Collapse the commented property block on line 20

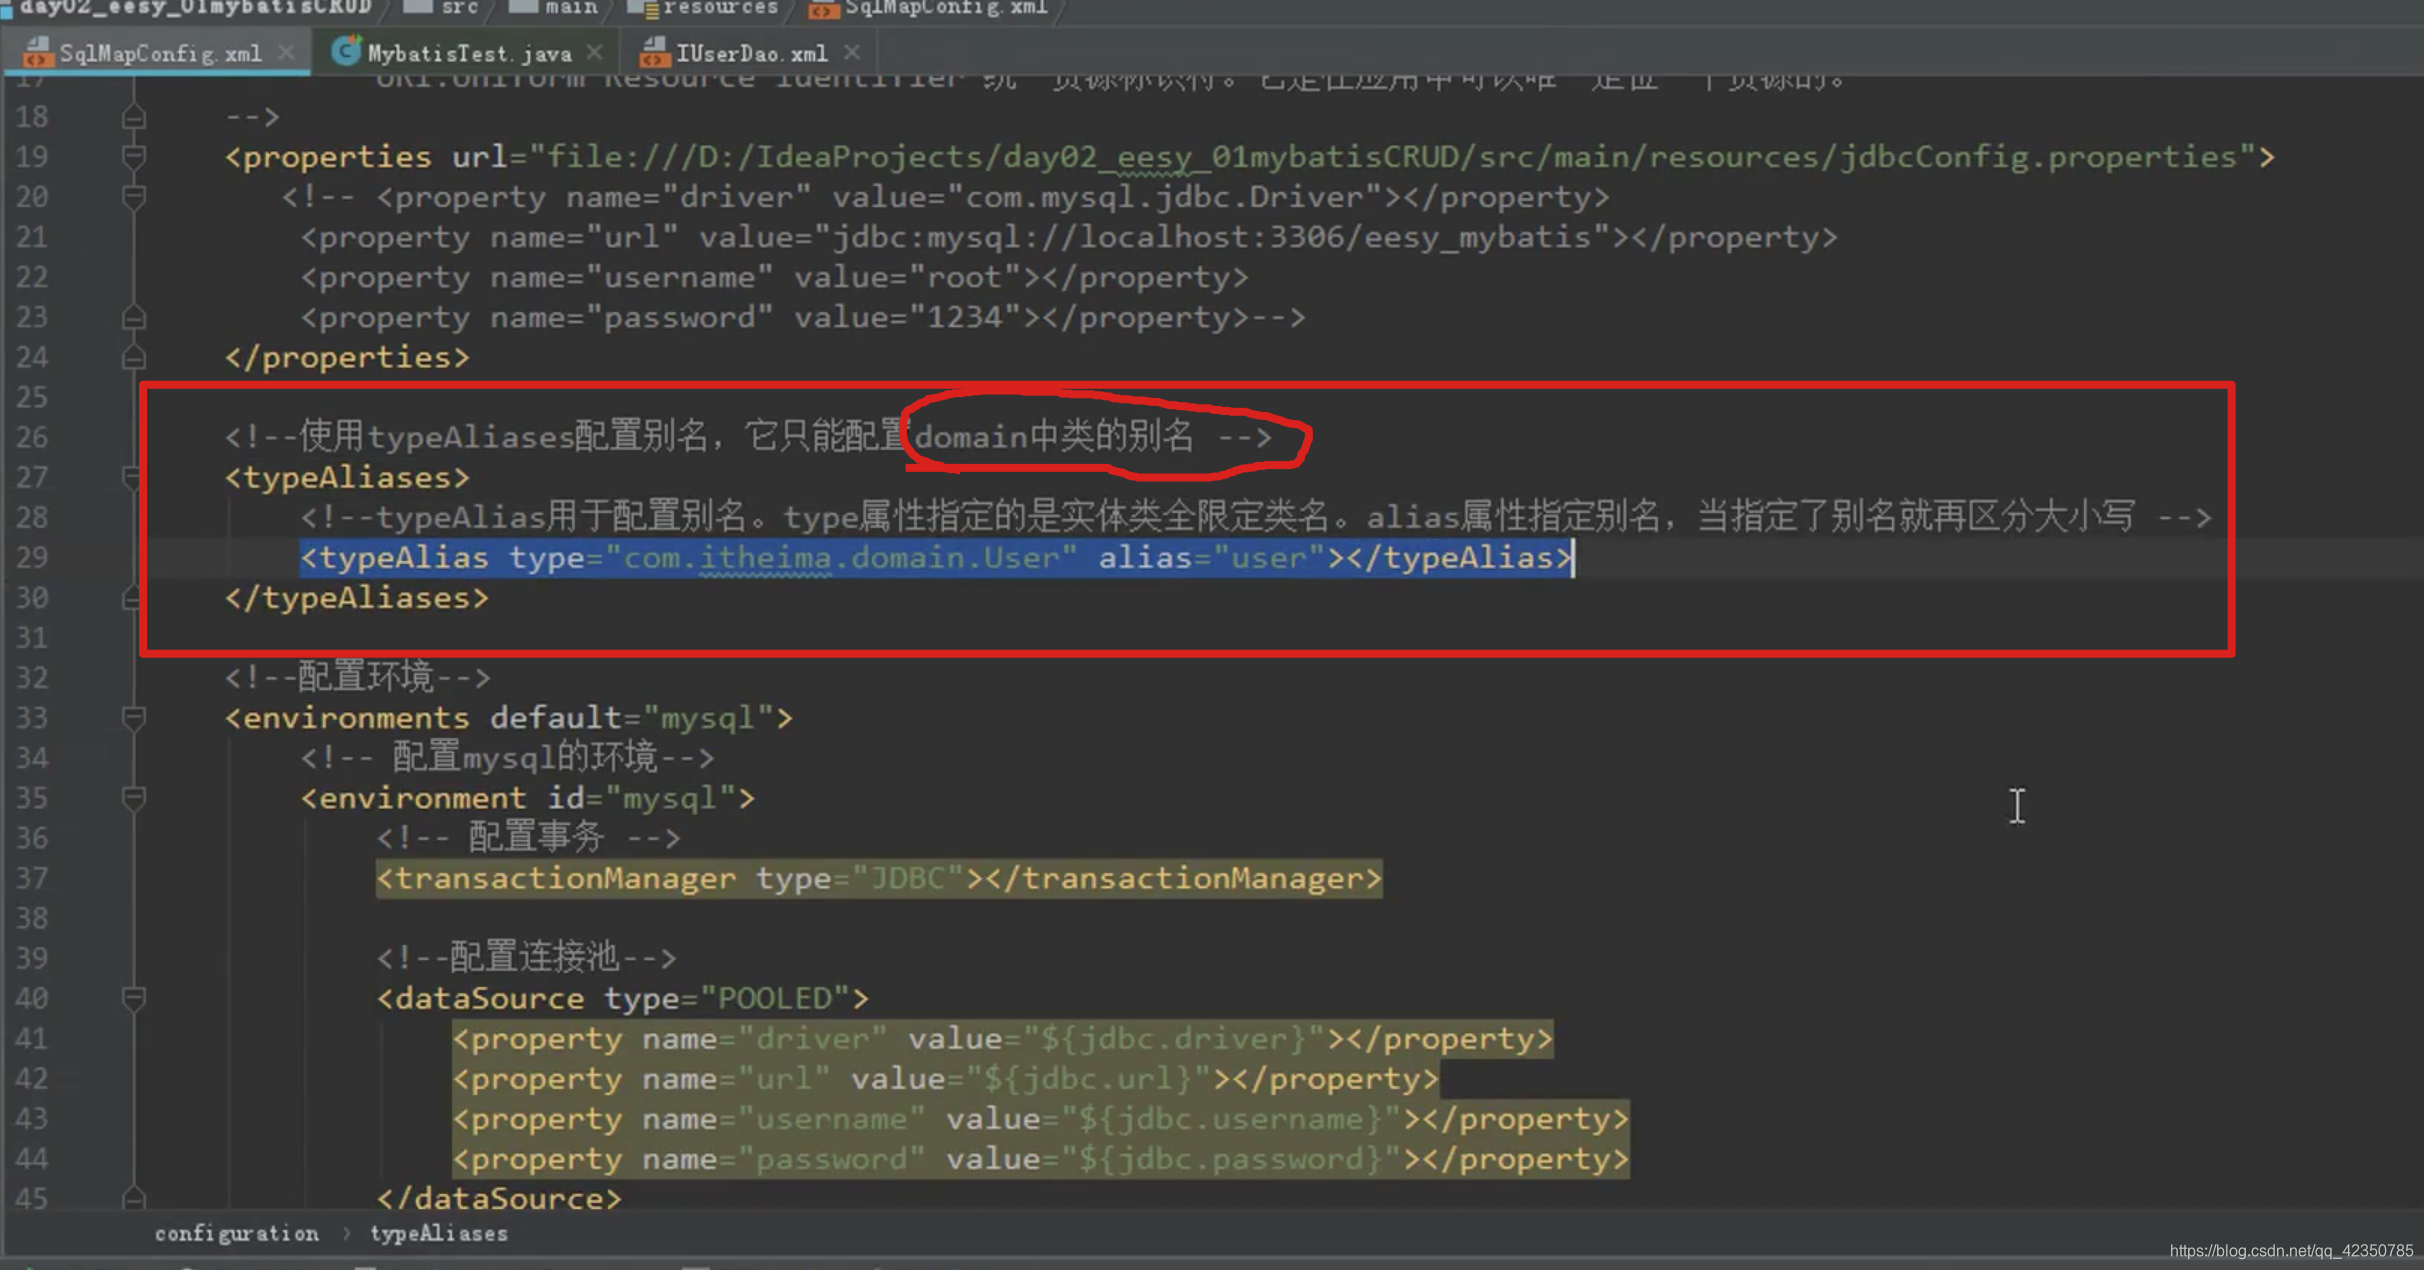click(x=133, y=197)
